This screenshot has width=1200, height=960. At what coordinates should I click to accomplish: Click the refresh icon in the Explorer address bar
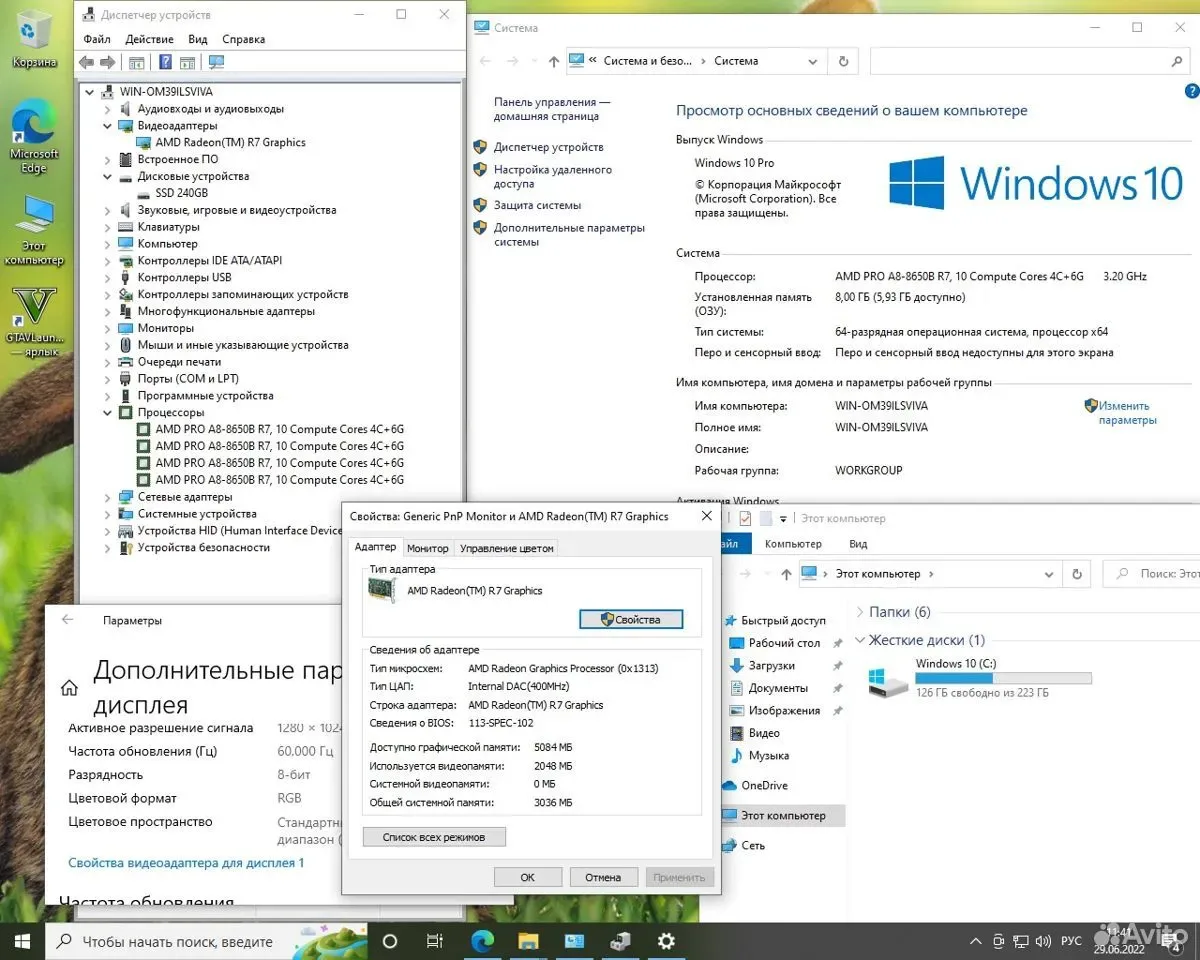[x=1076, y=574]
